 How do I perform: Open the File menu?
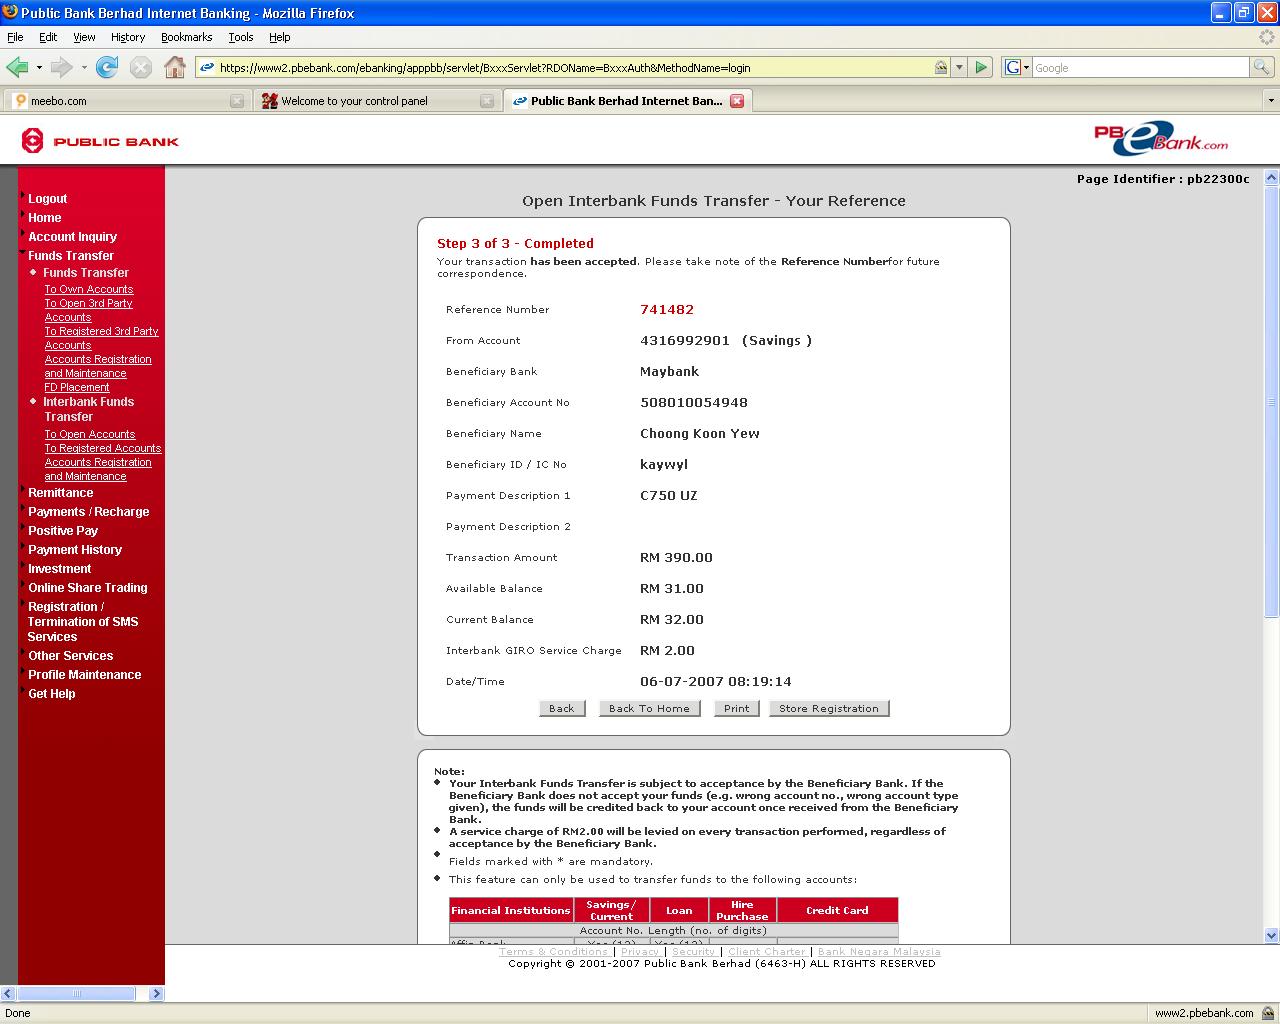point(15,37)
